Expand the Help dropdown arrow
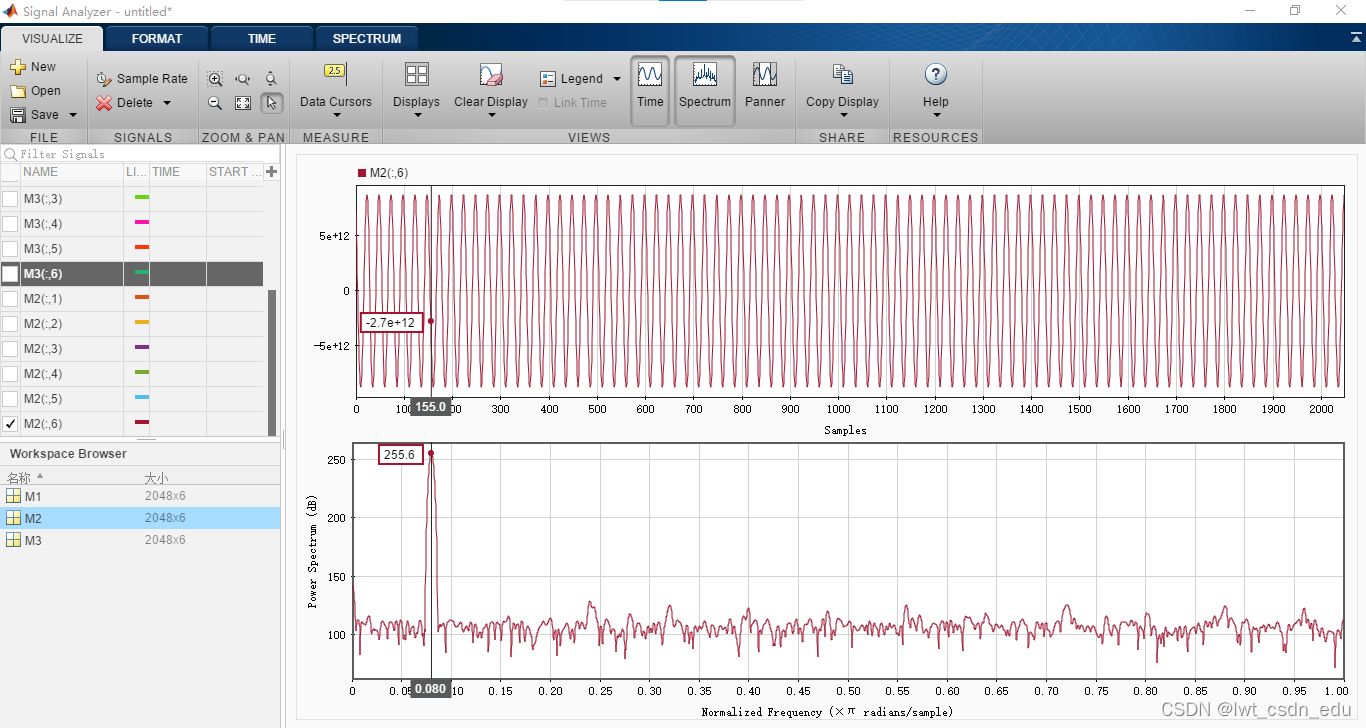 pyautogui.click(x=936, y=115)
